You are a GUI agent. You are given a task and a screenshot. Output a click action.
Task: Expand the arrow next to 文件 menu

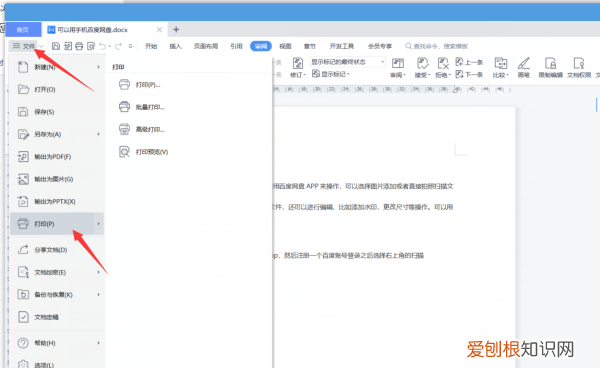tap(41, 46)
